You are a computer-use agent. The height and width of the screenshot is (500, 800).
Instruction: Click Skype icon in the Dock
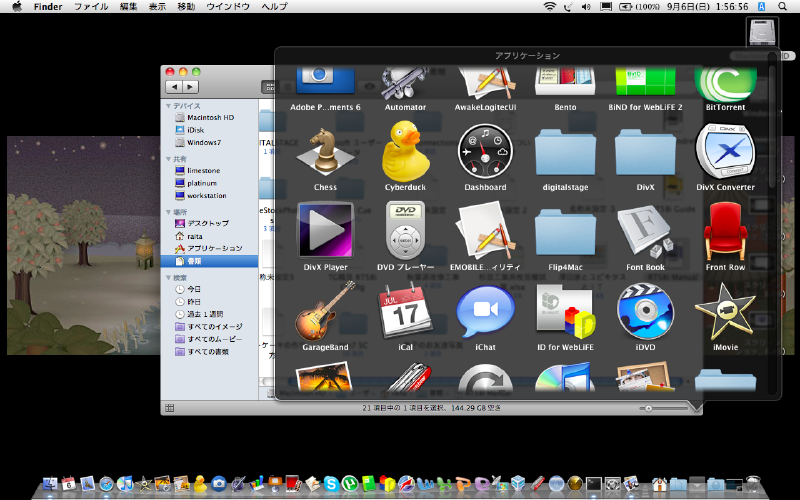[x=331, y=483]
